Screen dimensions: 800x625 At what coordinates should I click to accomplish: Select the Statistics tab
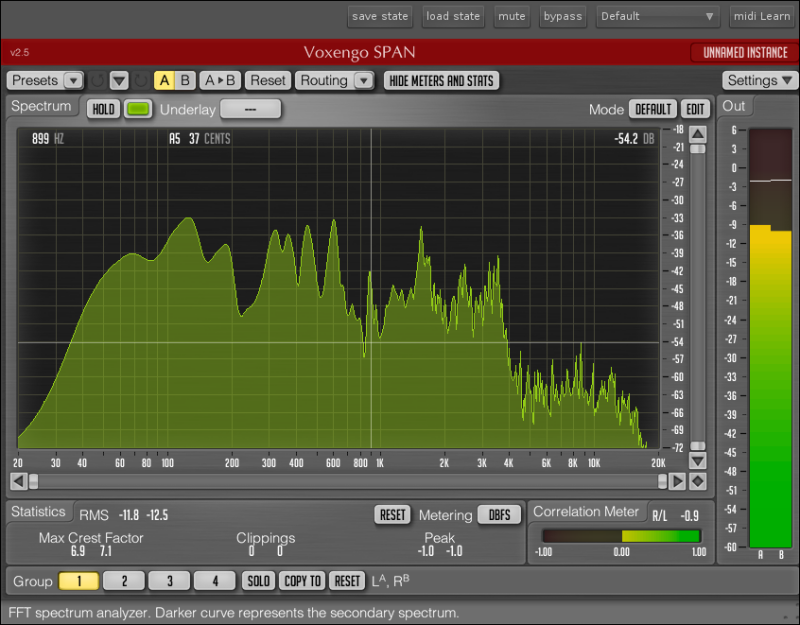tap(38, 512)
